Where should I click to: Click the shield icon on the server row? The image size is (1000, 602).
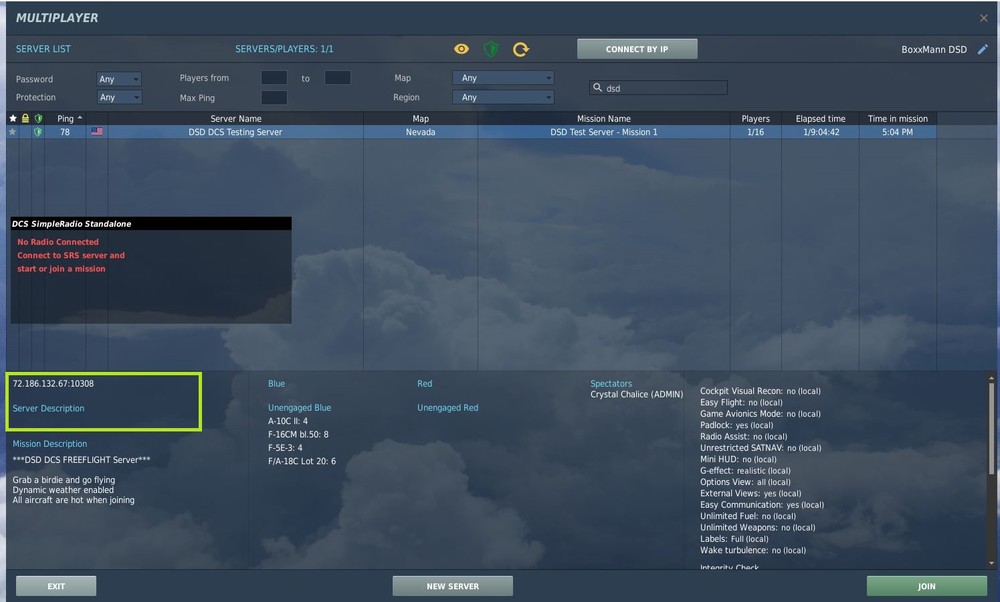click(x=37, y=131)
